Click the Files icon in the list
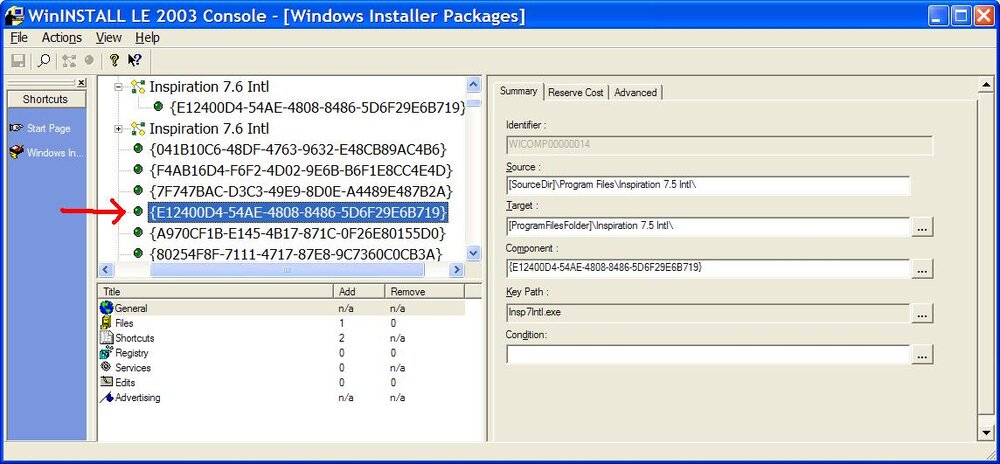Screen dimensions: 1000x464 107,323
